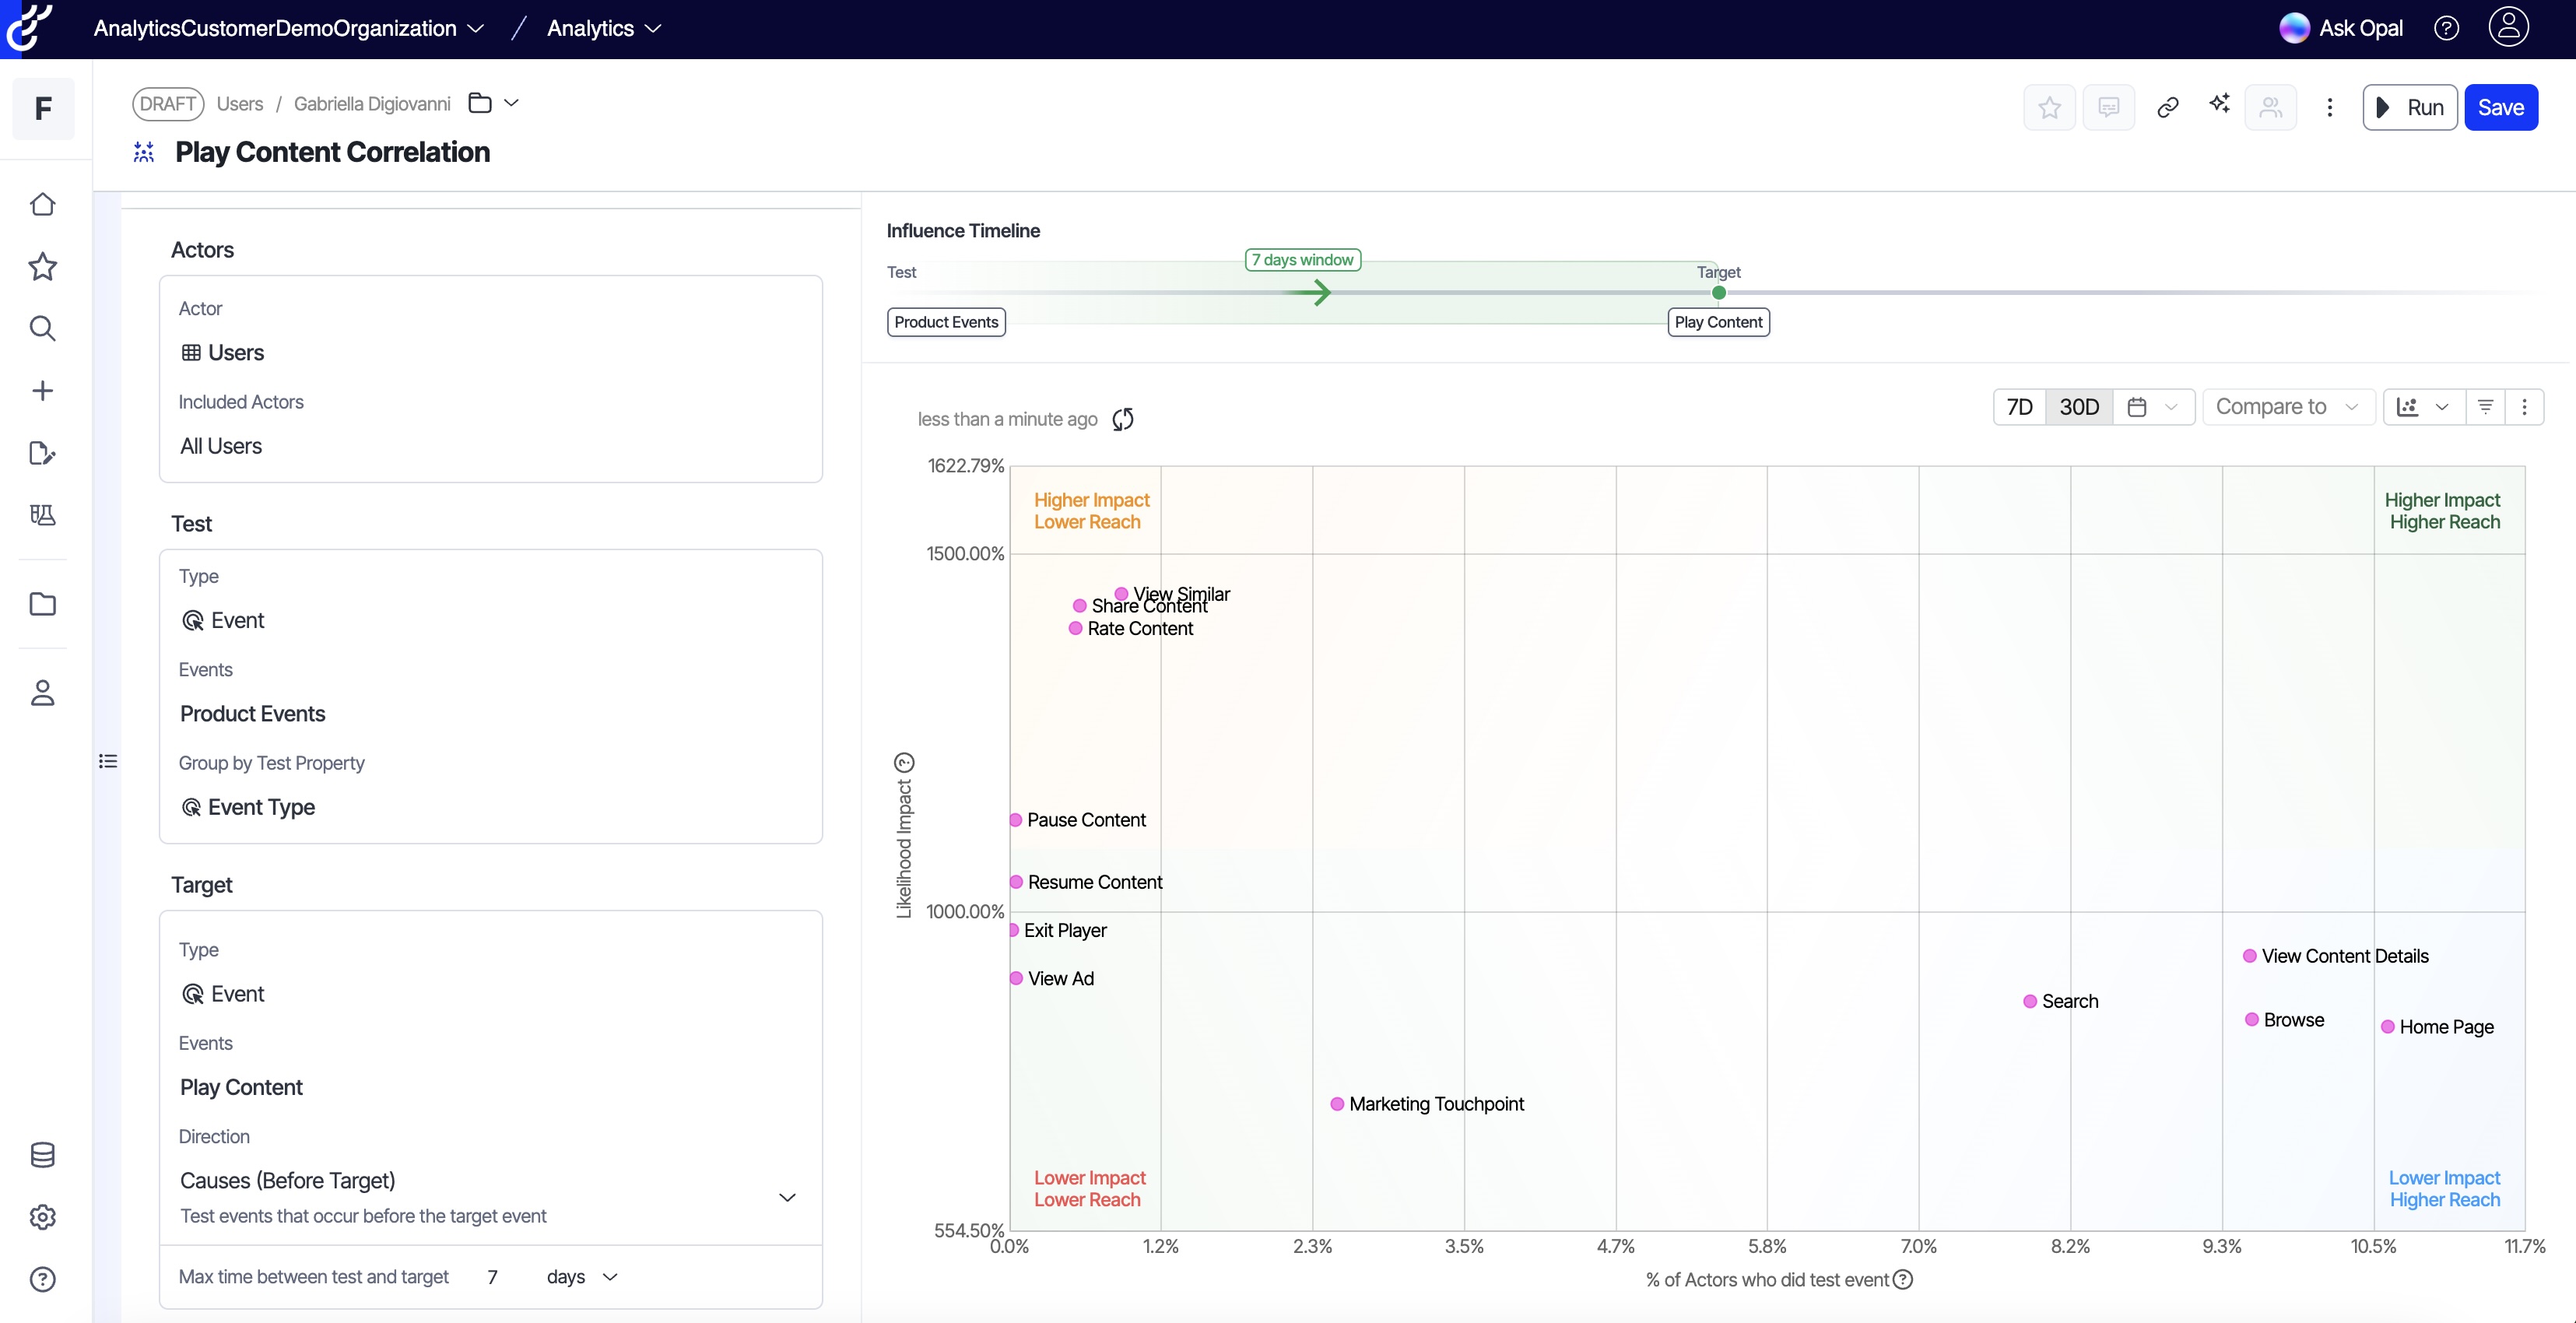The image size is (2576, 1323).
Task: Open the comments icon button
Action: click(2108, 108)
